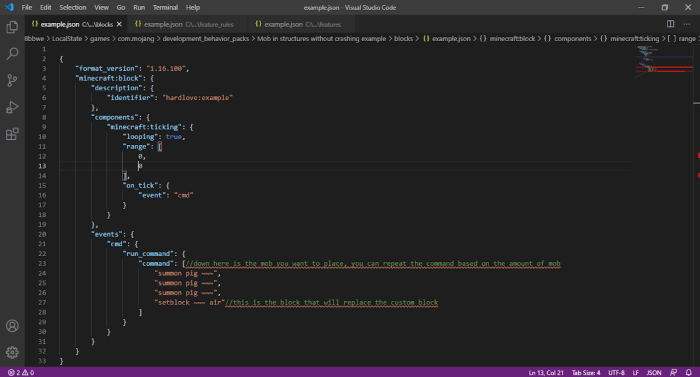This screenshot has width=700, height=377.
Task: Click the "description" key in code
Action: coord(117,88)
